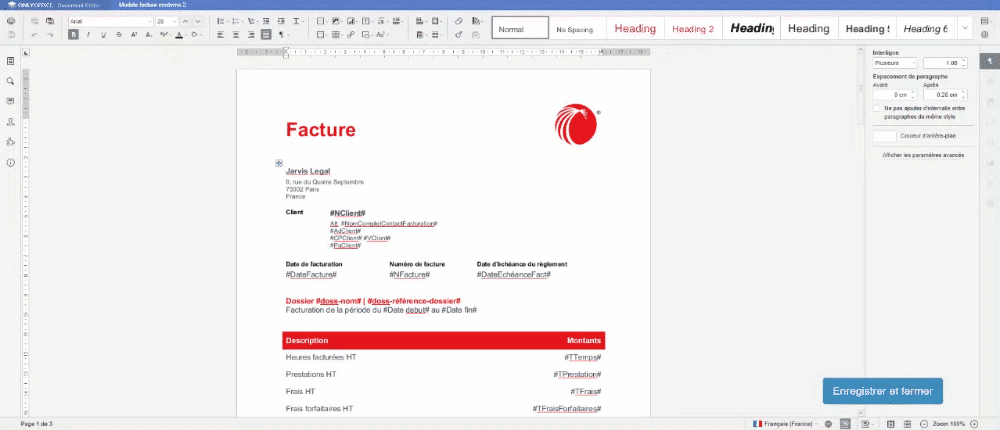Open the Search panel in left sidebar

10,81
